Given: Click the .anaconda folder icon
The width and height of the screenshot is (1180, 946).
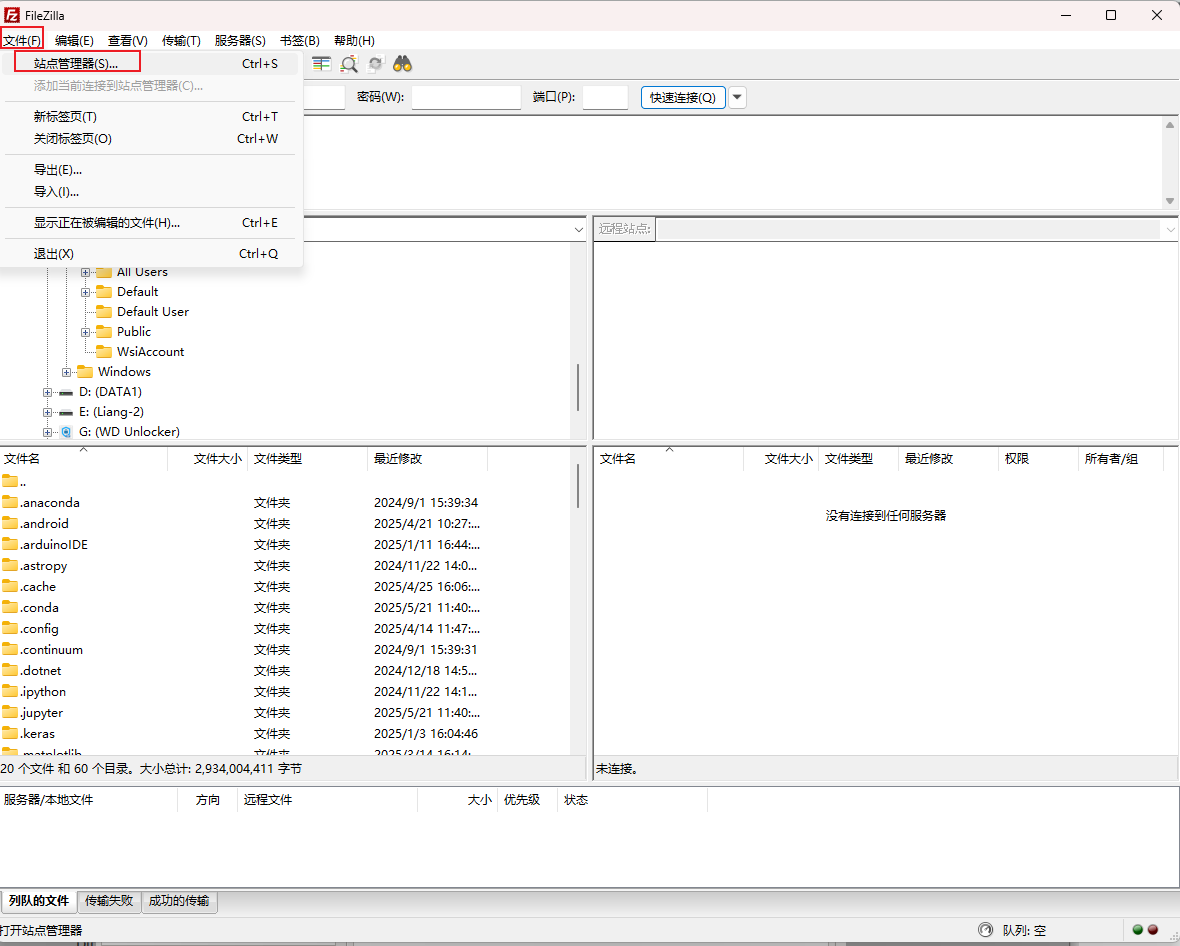Looking at the screenshot, I should point(10,502).
